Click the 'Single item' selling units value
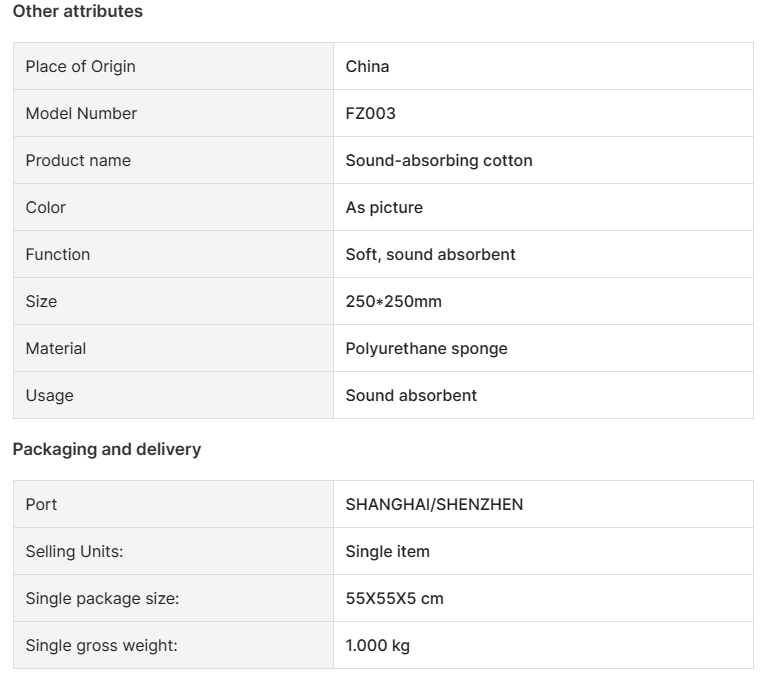The image size is (764, 678). pyautogui.click(x=387, y=551)
